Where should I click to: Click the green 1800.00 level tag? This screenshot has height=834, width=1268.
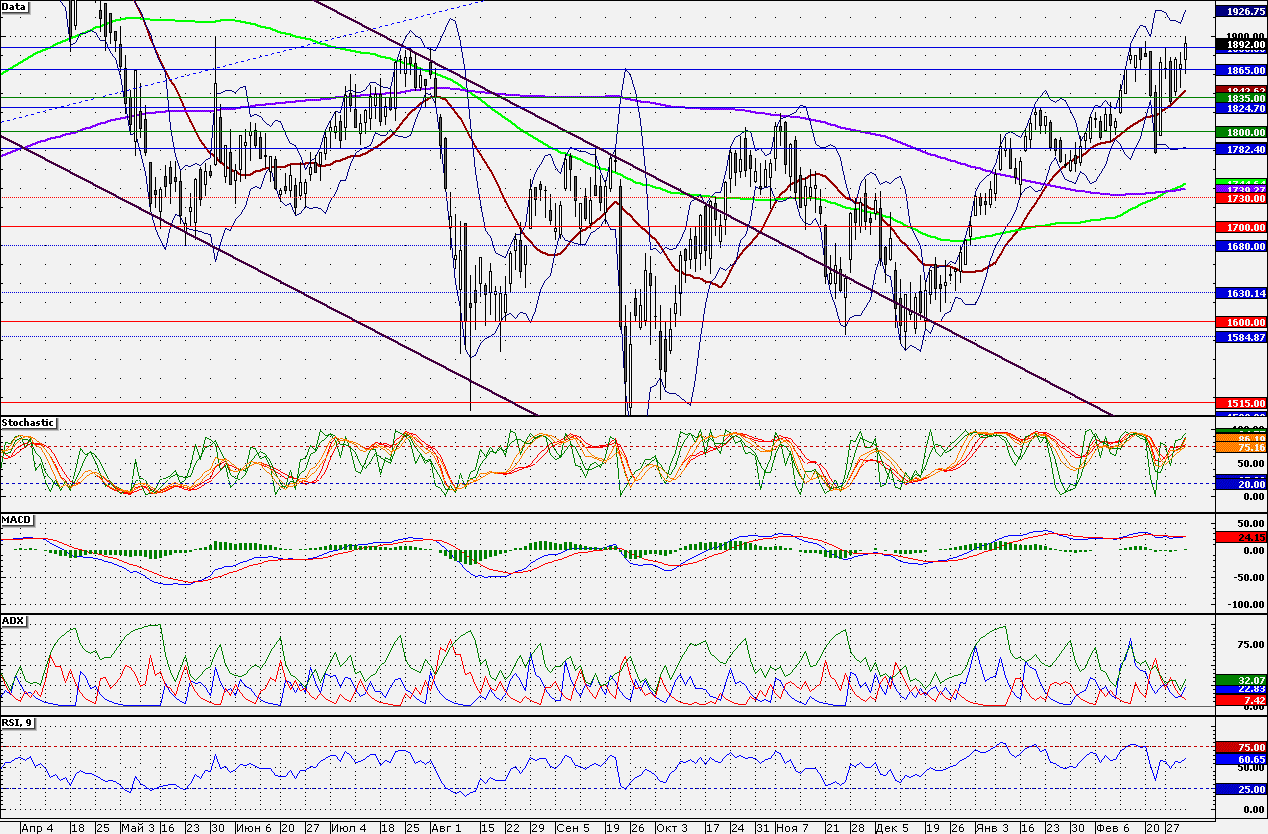coord(1240,132)
